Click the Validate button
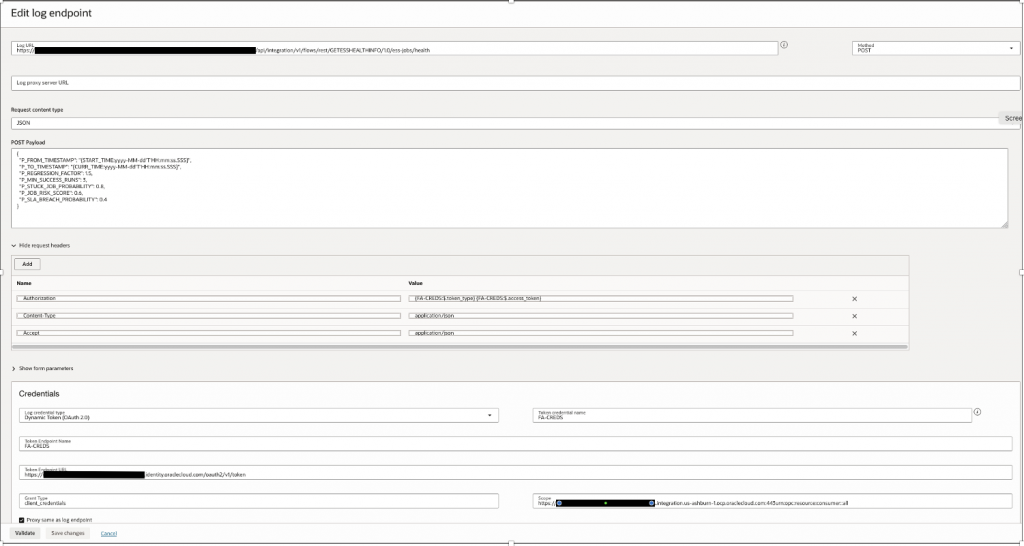Image resolution: width=1024 pixels, height=546 pixels. [25, 534]
